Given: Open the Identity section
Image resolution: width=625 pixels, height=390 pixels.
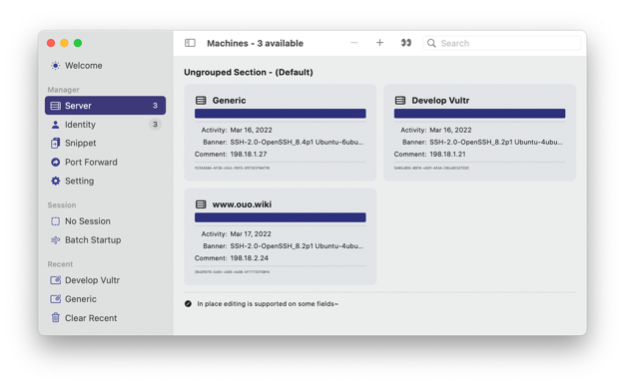Looking at the screenshot, I should click(105, 124).
